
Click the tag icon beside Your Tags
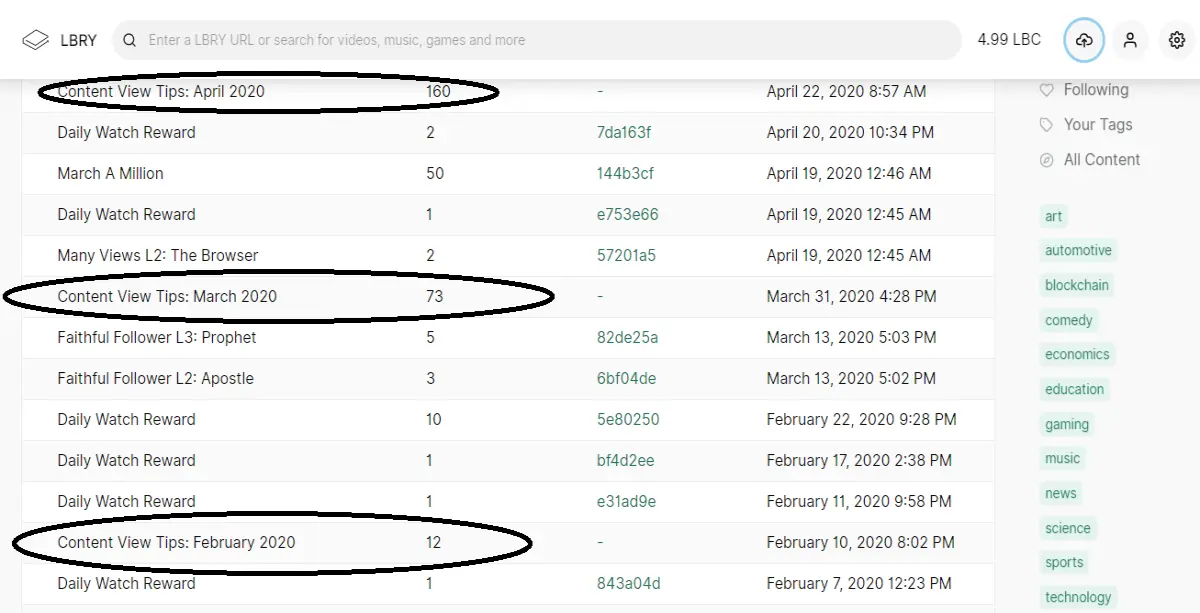tap(1047, 125)
